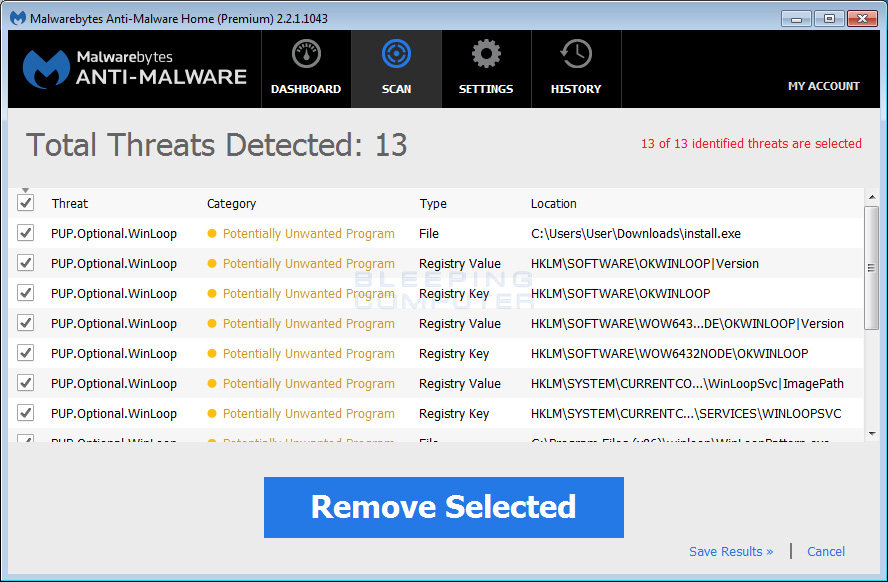This screenshot has height=582, width=888.
Task: Switch to the History tab
Action: coord(576,69)
